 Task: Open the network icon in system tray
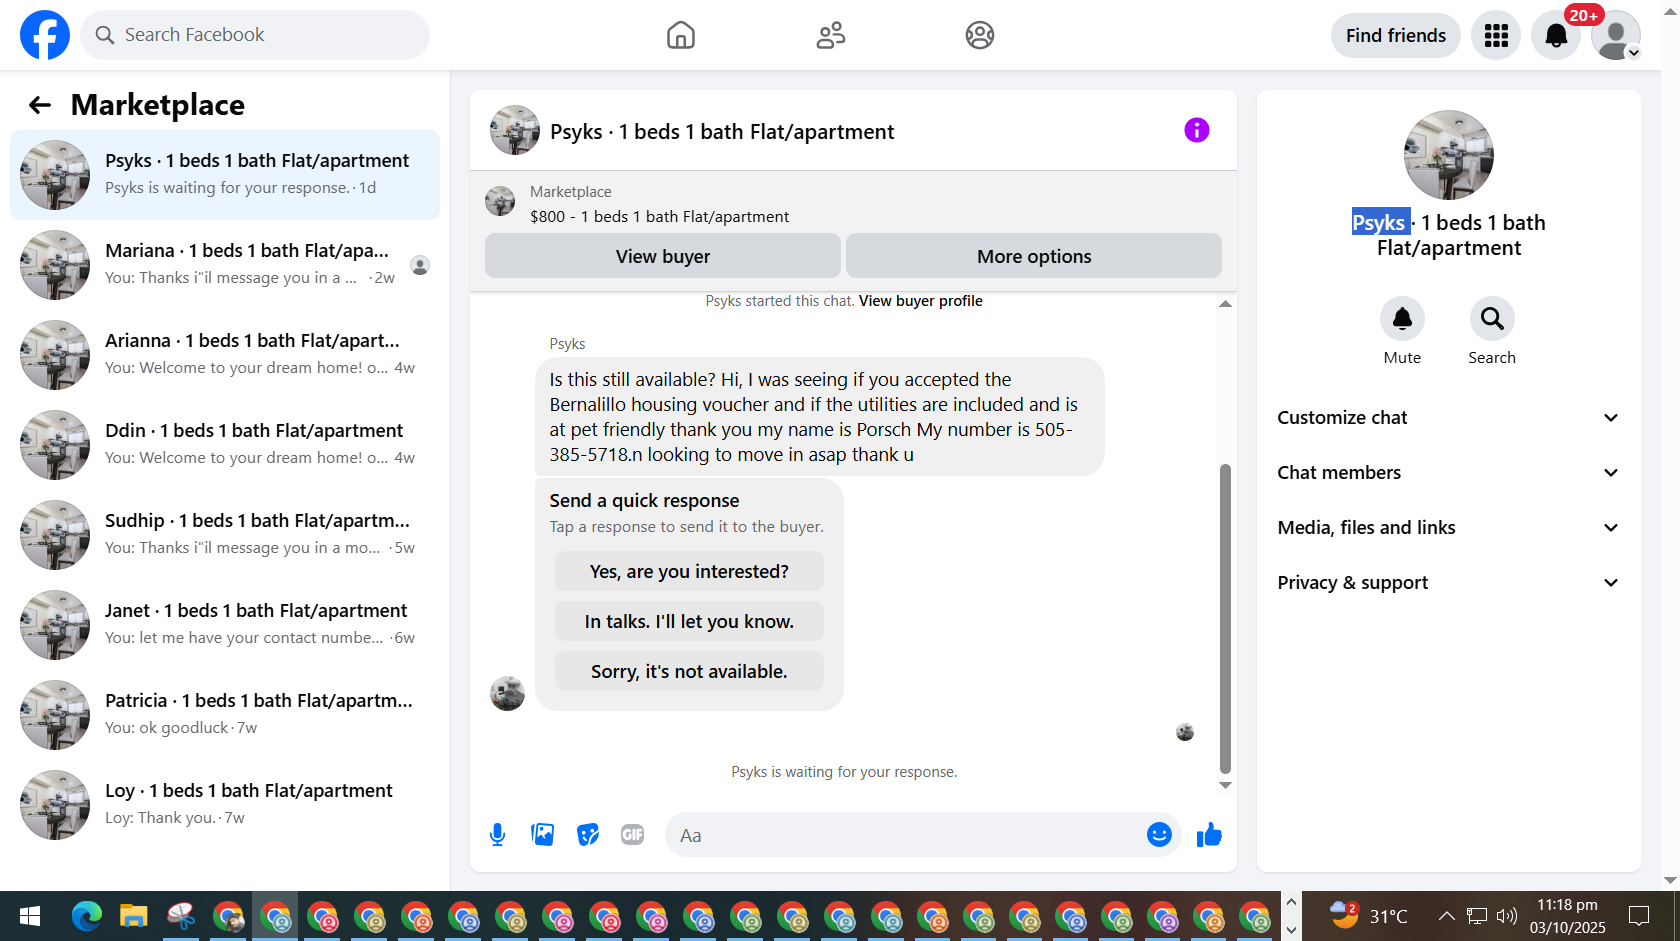pos(1477,916)
